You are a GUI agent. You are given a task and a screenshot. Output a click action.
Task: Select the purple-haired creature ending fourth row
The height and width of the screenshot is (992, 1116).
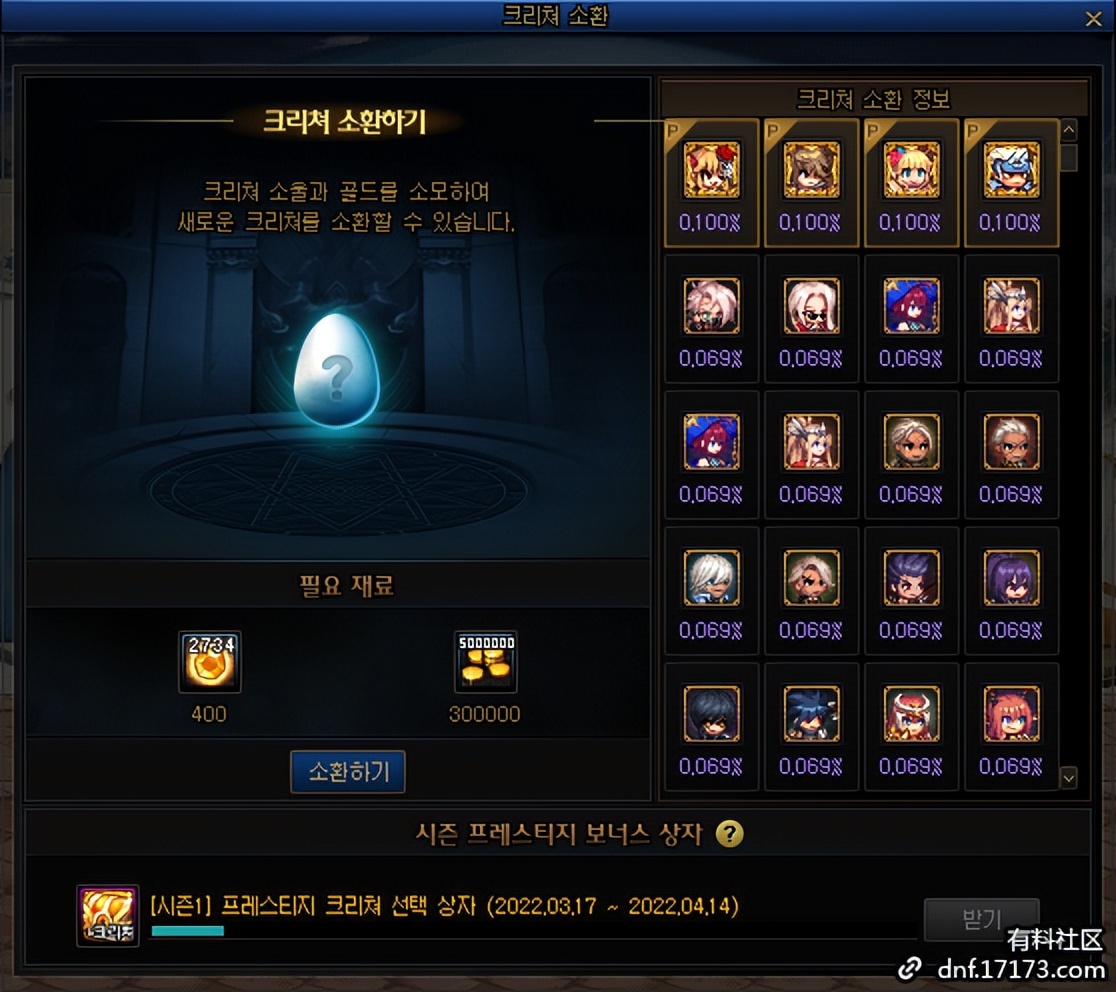[x=1011, y=578]
